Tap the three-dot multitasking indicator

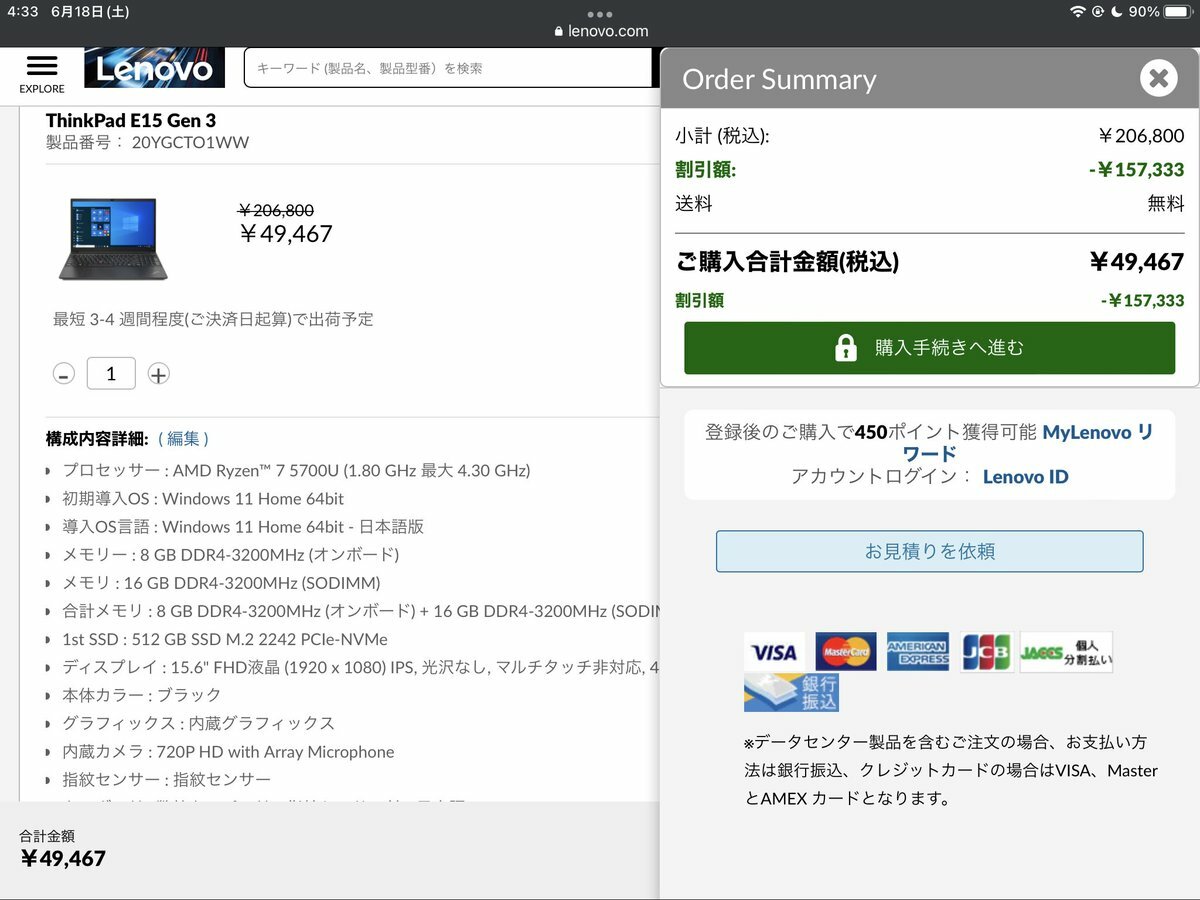[x=600, y=13]
